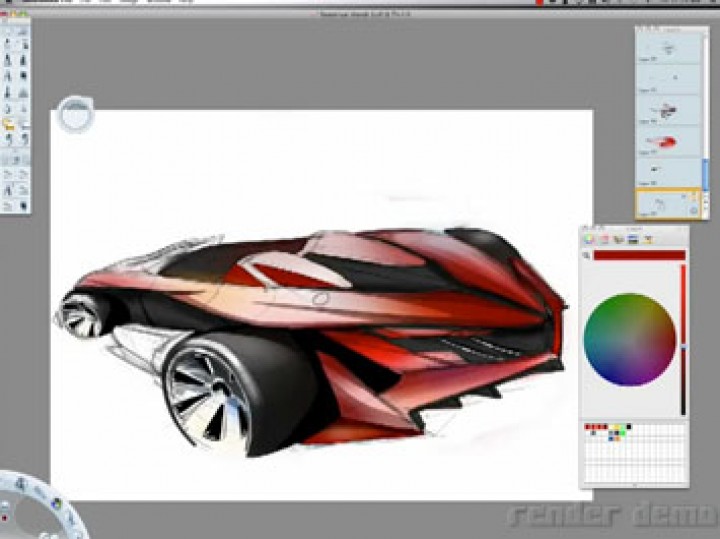The image size is (720, 539).
Task: Choose the orange swatch in palette grid
Action: click(x=617, y=438)
